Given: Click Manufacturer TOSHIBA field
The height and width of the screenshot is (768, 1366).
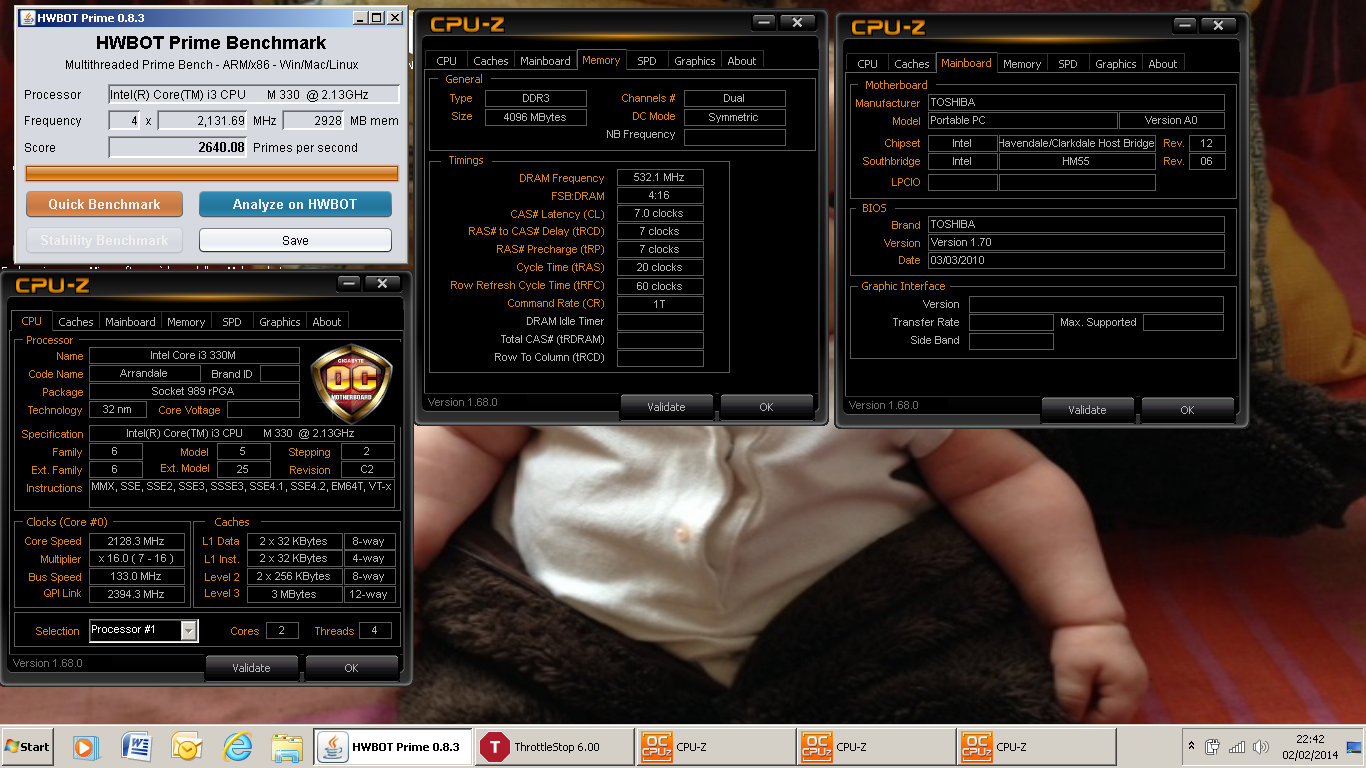Looking at the screenshot, I should coord(1076,102).
